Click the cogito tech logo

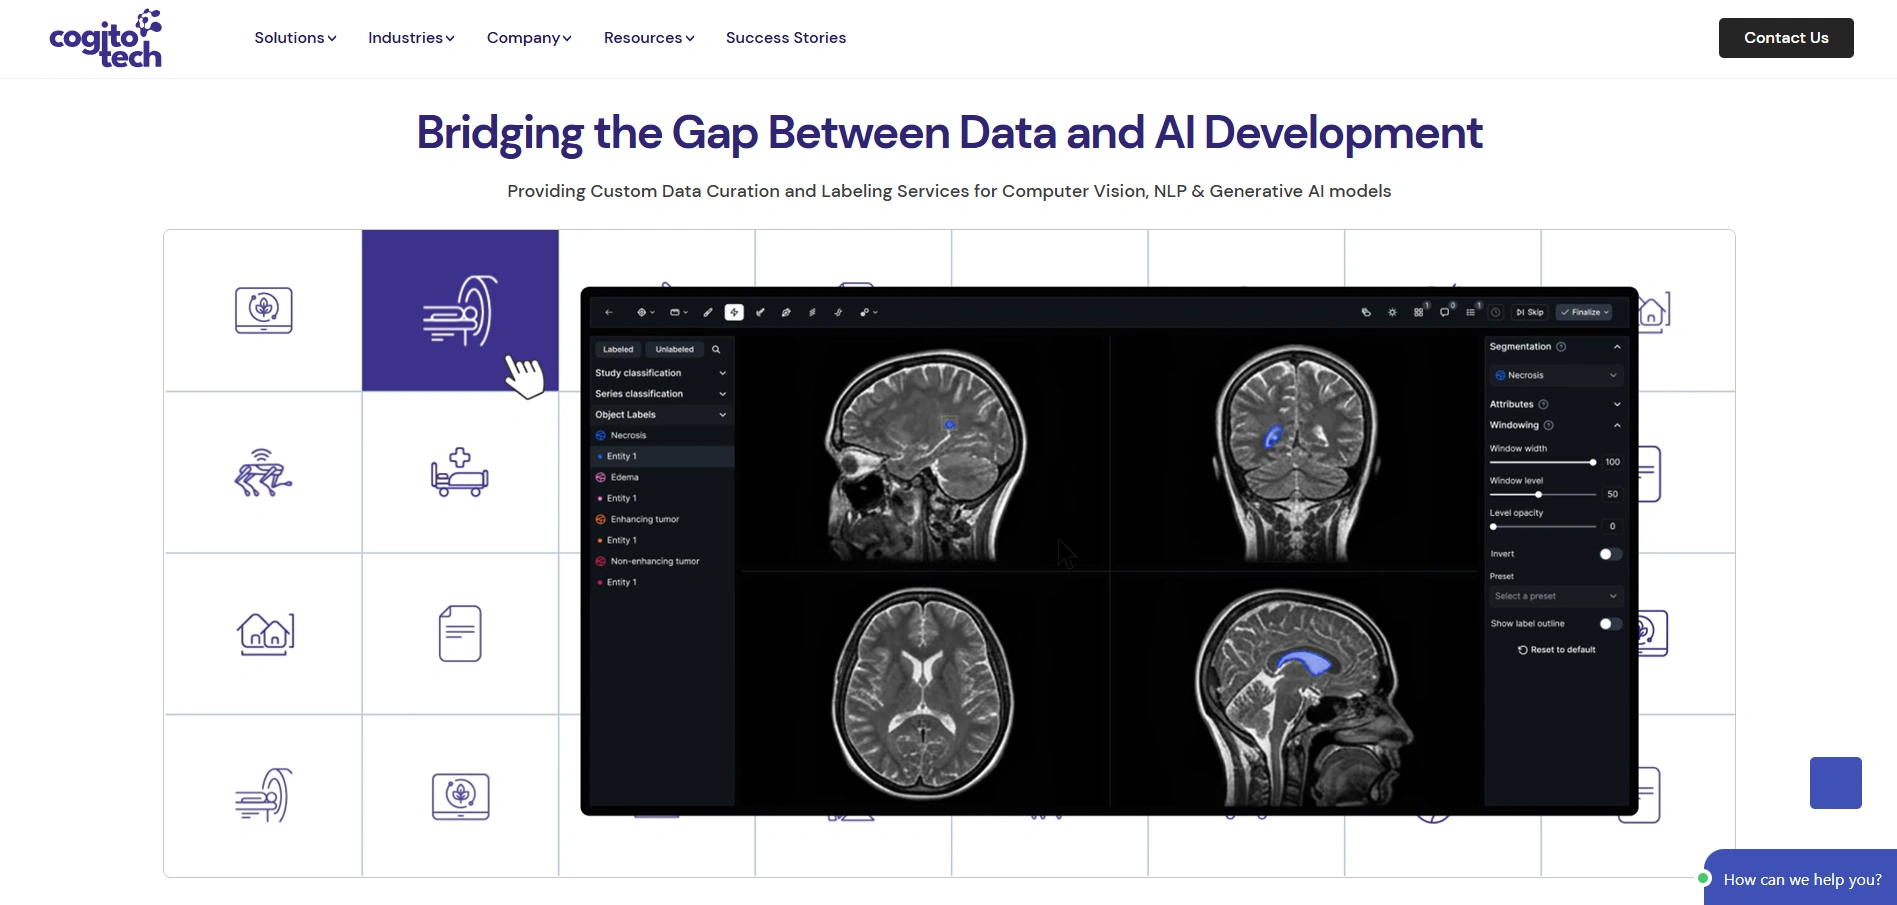tap(106, 39)
